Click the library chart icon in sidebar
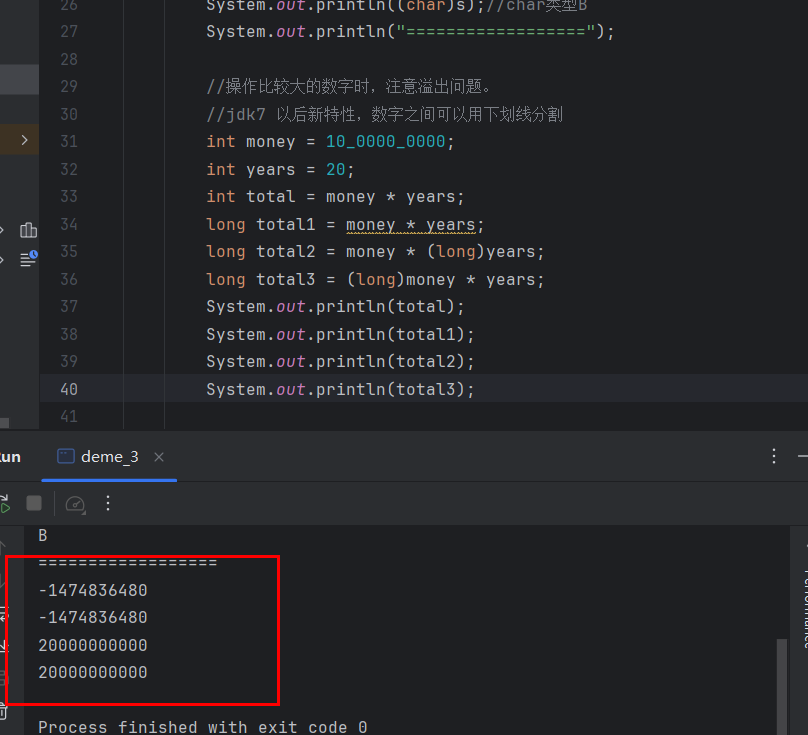Image resolution: width=808 pixels, height=735 pixels. click(x=28, y=230)
